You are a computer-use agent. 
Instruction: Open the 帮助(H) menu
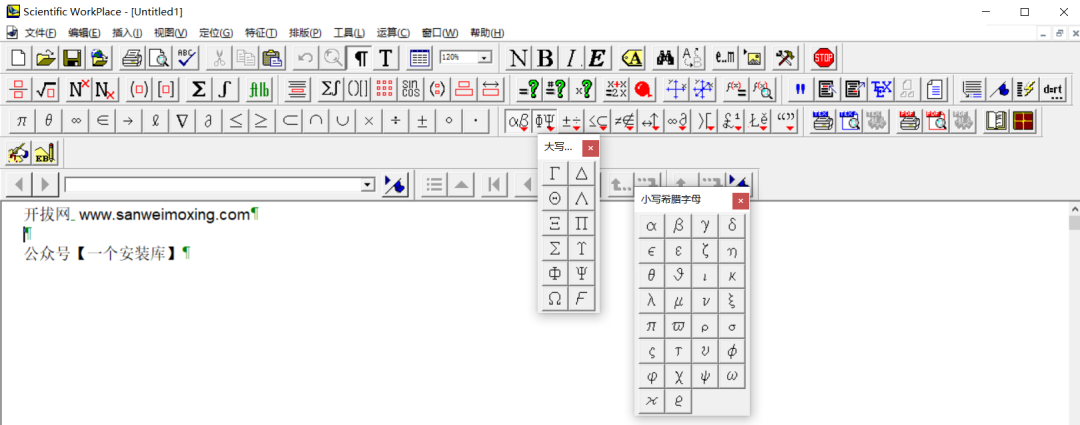487,33
